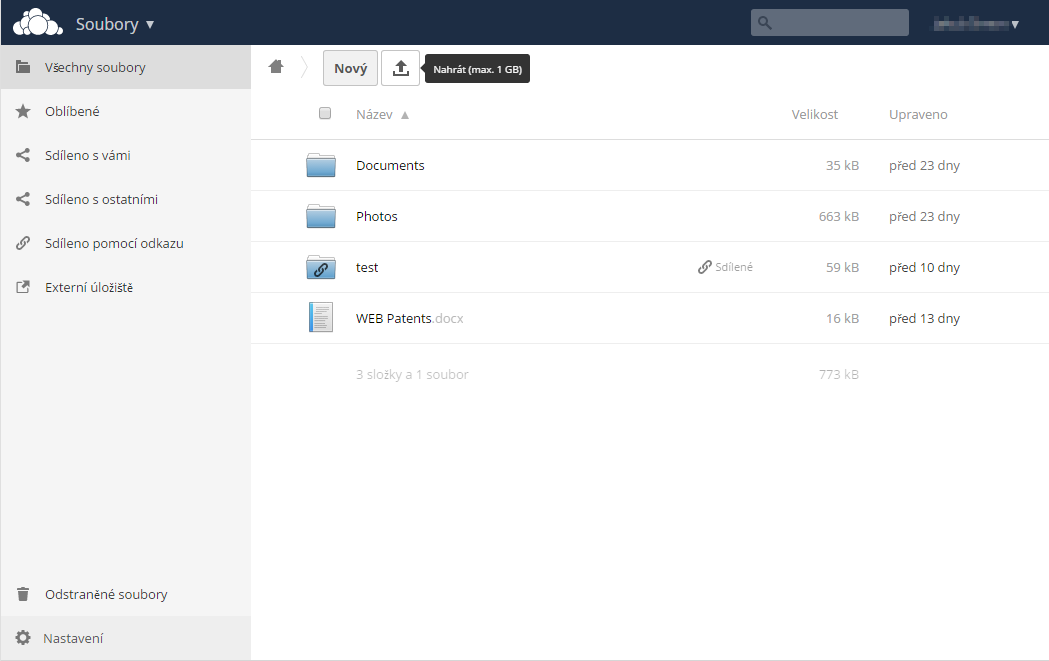Click 16 kB size of WEB Patents
1049x661 pixels.
point(842,318)
